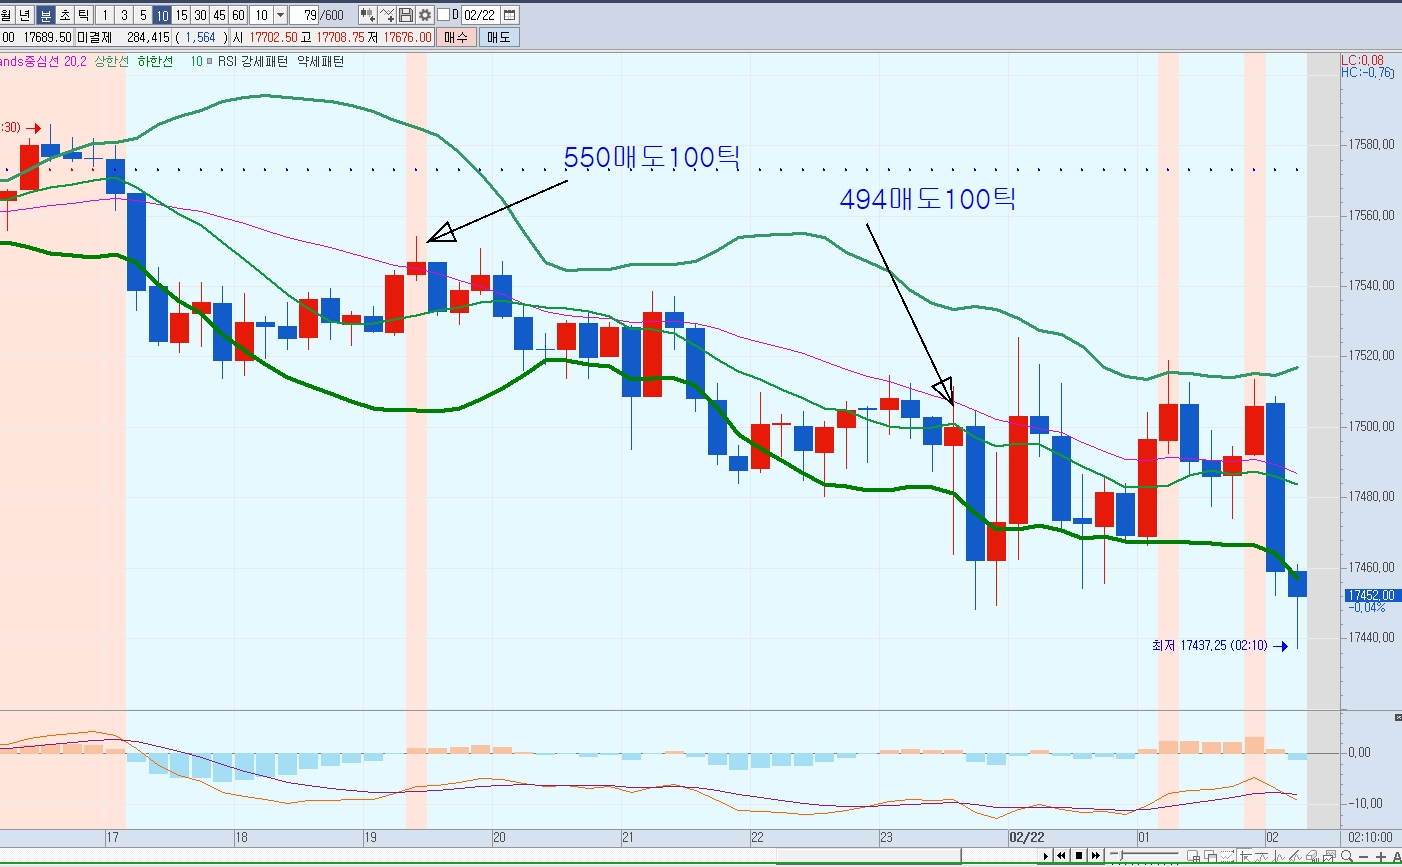
Task: Zoom in with the plus icon
Action: pyautogui.click(x=1381, y=857)
